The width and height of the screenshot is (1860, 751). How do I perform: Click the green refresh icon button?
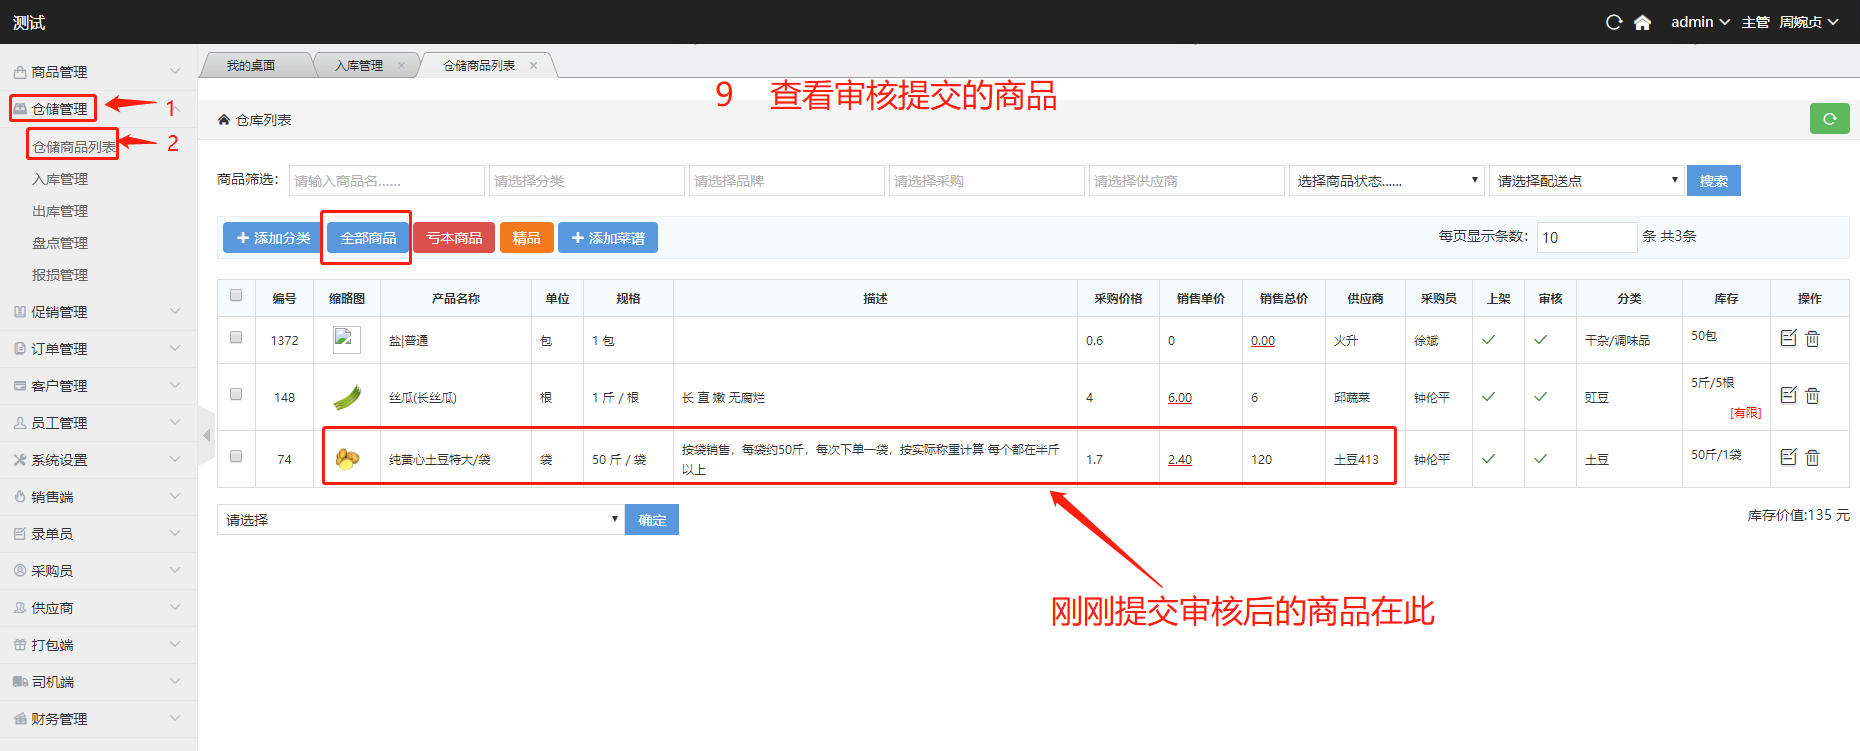[x=1829, y=119]
